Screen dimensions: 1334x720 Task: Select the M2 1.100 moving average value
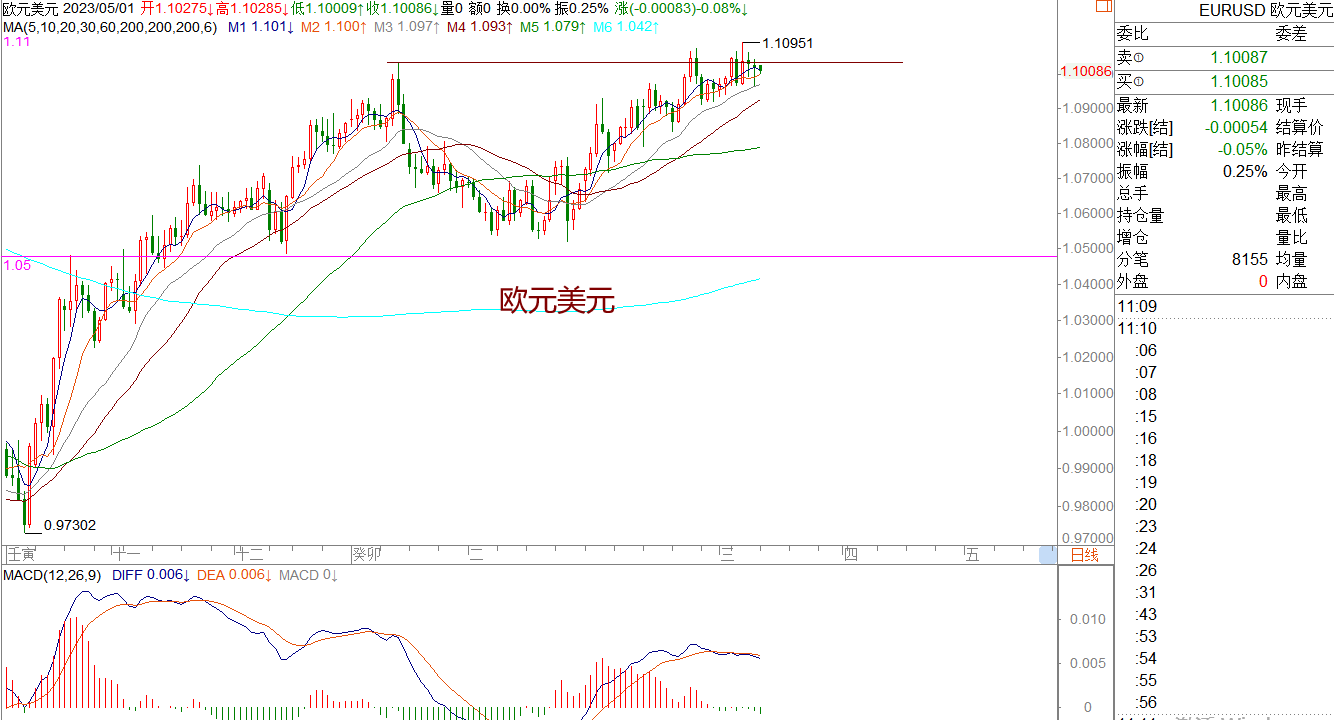[334, 27]
